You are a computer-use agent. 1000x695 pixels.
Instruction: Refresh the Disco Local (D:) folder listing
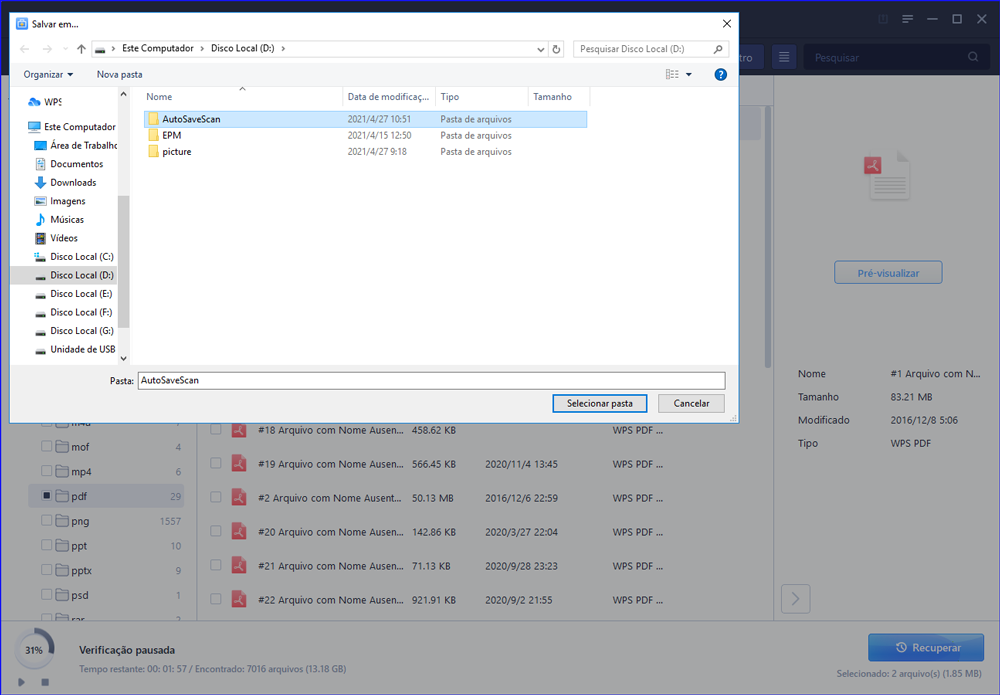tap(556, 49)
